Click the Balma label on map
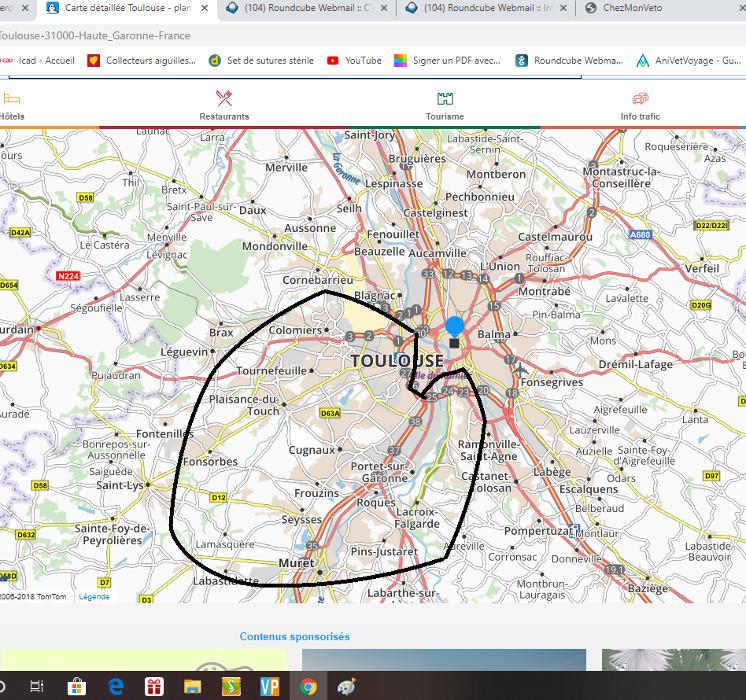This screenshot has width=746, height=700. click(494, 334)
